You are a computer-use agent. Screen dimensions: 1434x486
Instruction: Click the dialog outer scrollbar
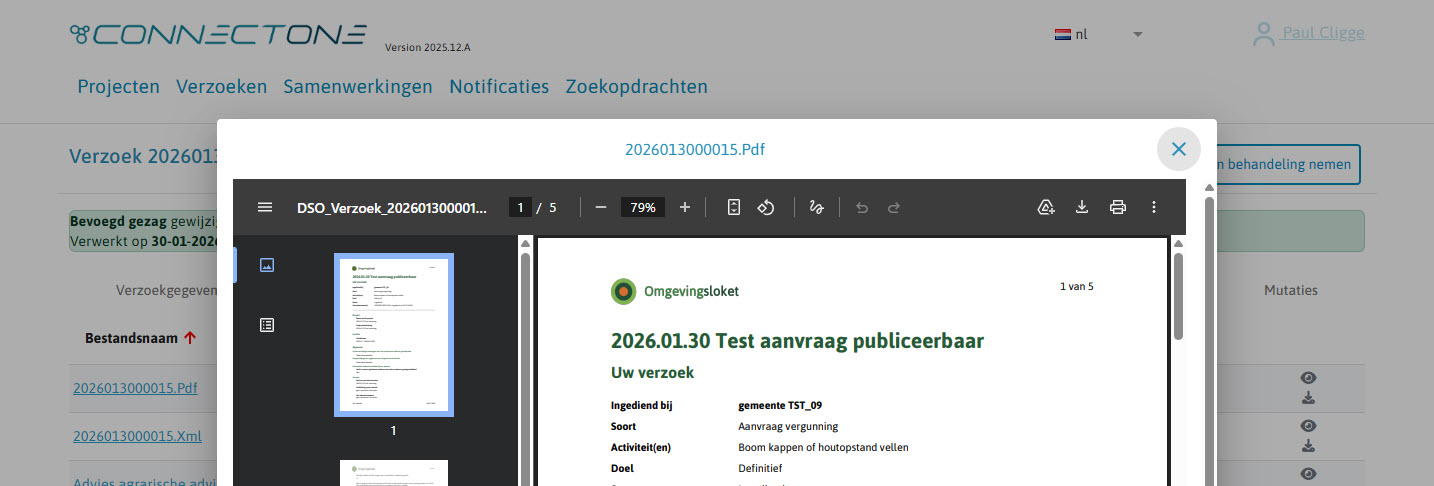[1209, 340]
